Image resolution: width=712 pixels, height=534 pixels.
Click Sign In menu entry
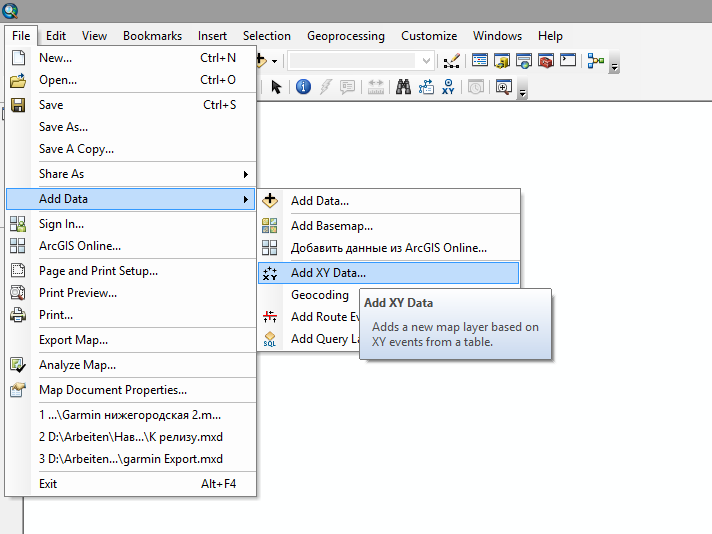tap(61, 224)
